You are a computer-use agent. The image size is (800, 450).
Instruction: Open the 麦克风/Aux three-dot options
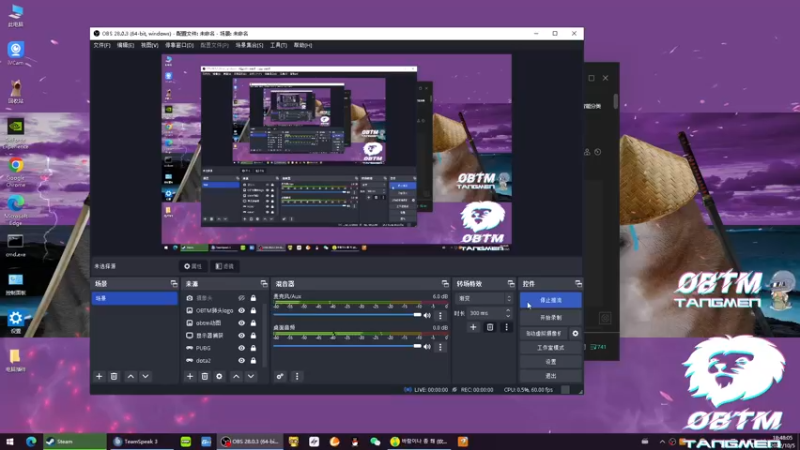[x=440, y=316]
